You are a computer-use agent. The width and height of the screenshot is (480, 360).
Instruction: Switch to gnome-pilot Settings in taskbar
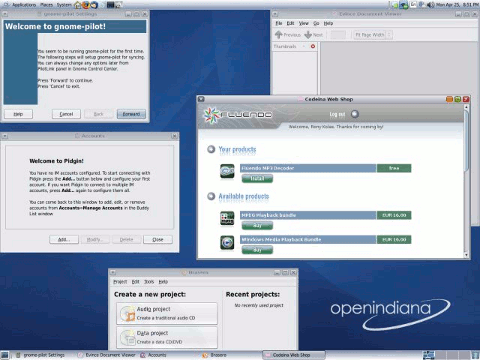(40, 355)
